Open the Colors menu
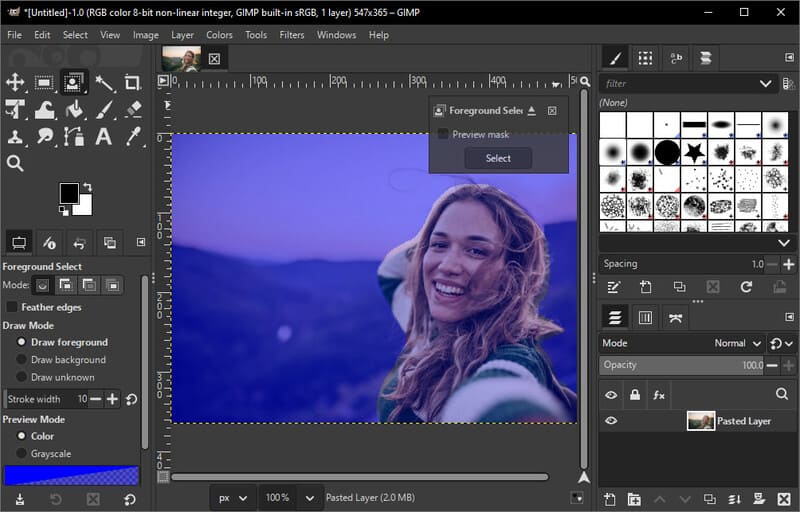800x512 pixels. (x=219, y=35)
